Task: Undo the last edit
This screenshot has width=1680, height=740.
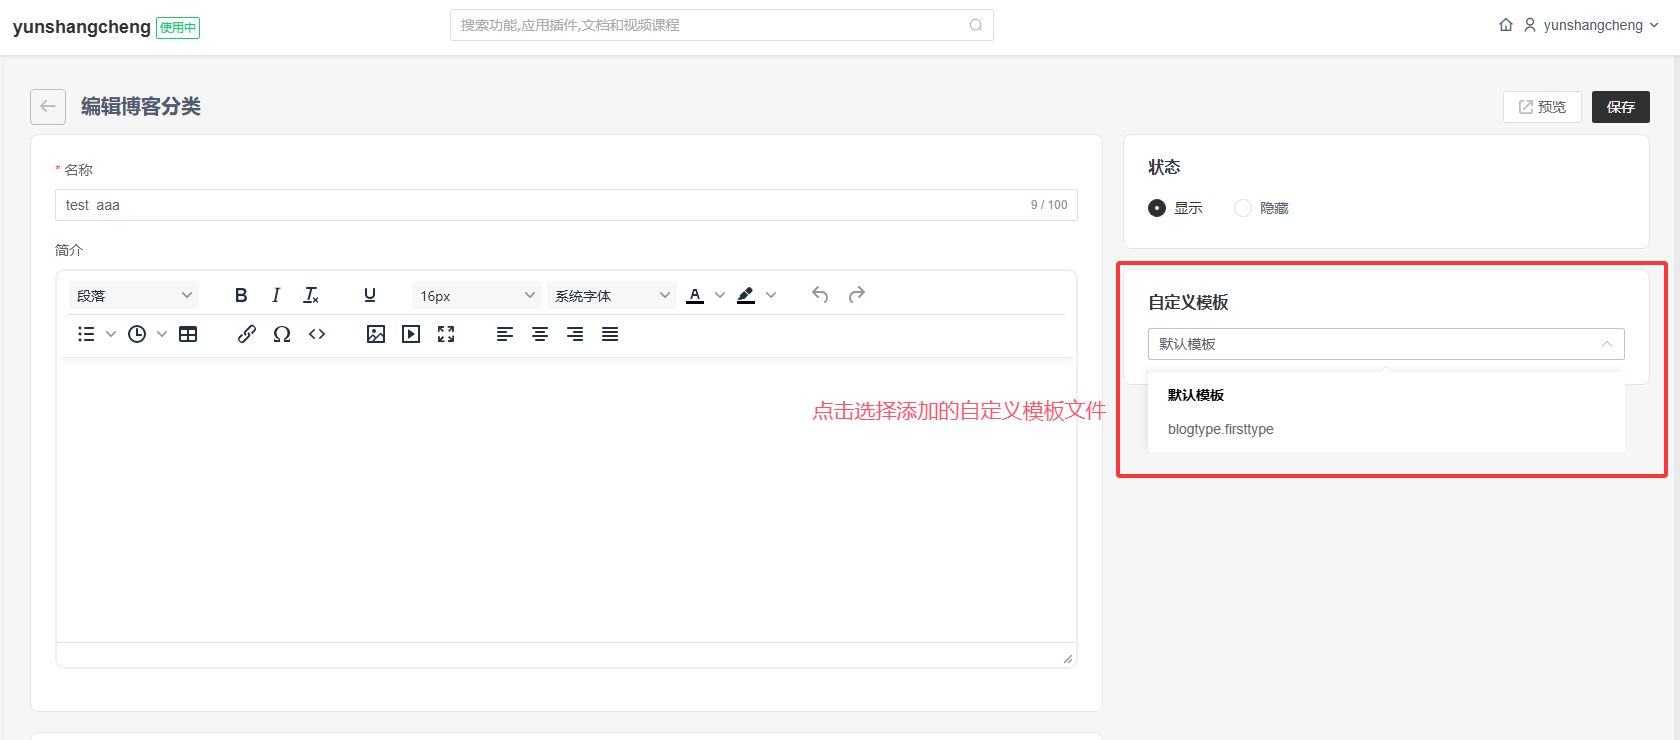Action: coord(820,295)
